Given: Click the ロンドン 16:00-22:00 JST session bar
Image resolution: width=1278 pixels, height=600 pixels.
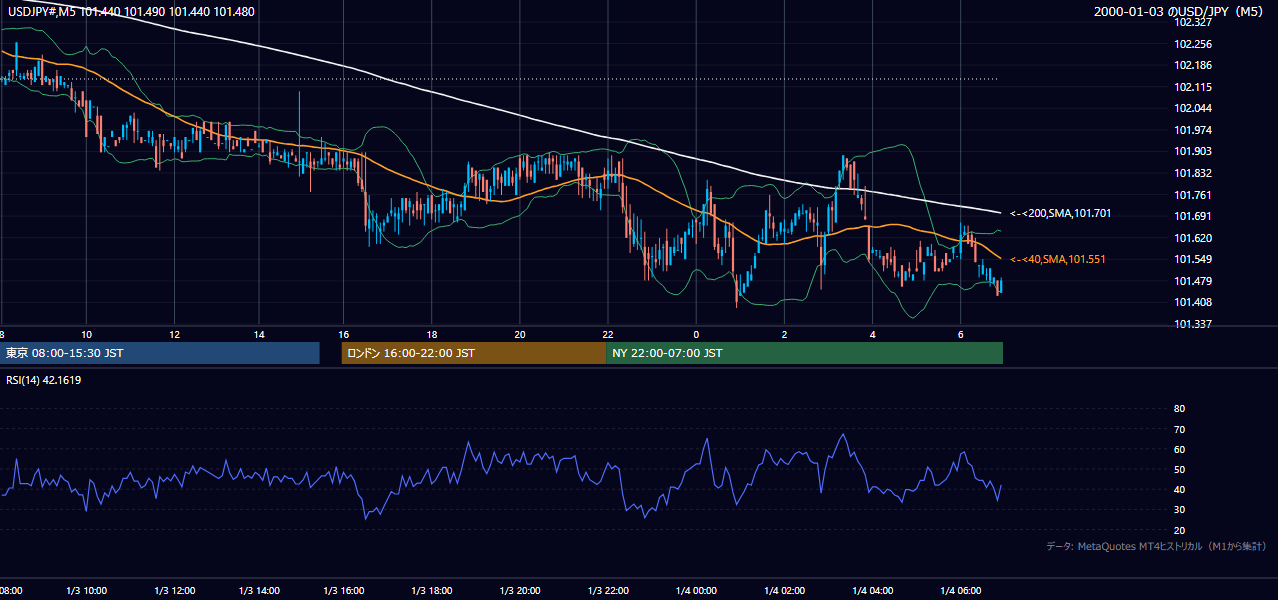Looking at the screenshot, I should click(x=473, y=353).
